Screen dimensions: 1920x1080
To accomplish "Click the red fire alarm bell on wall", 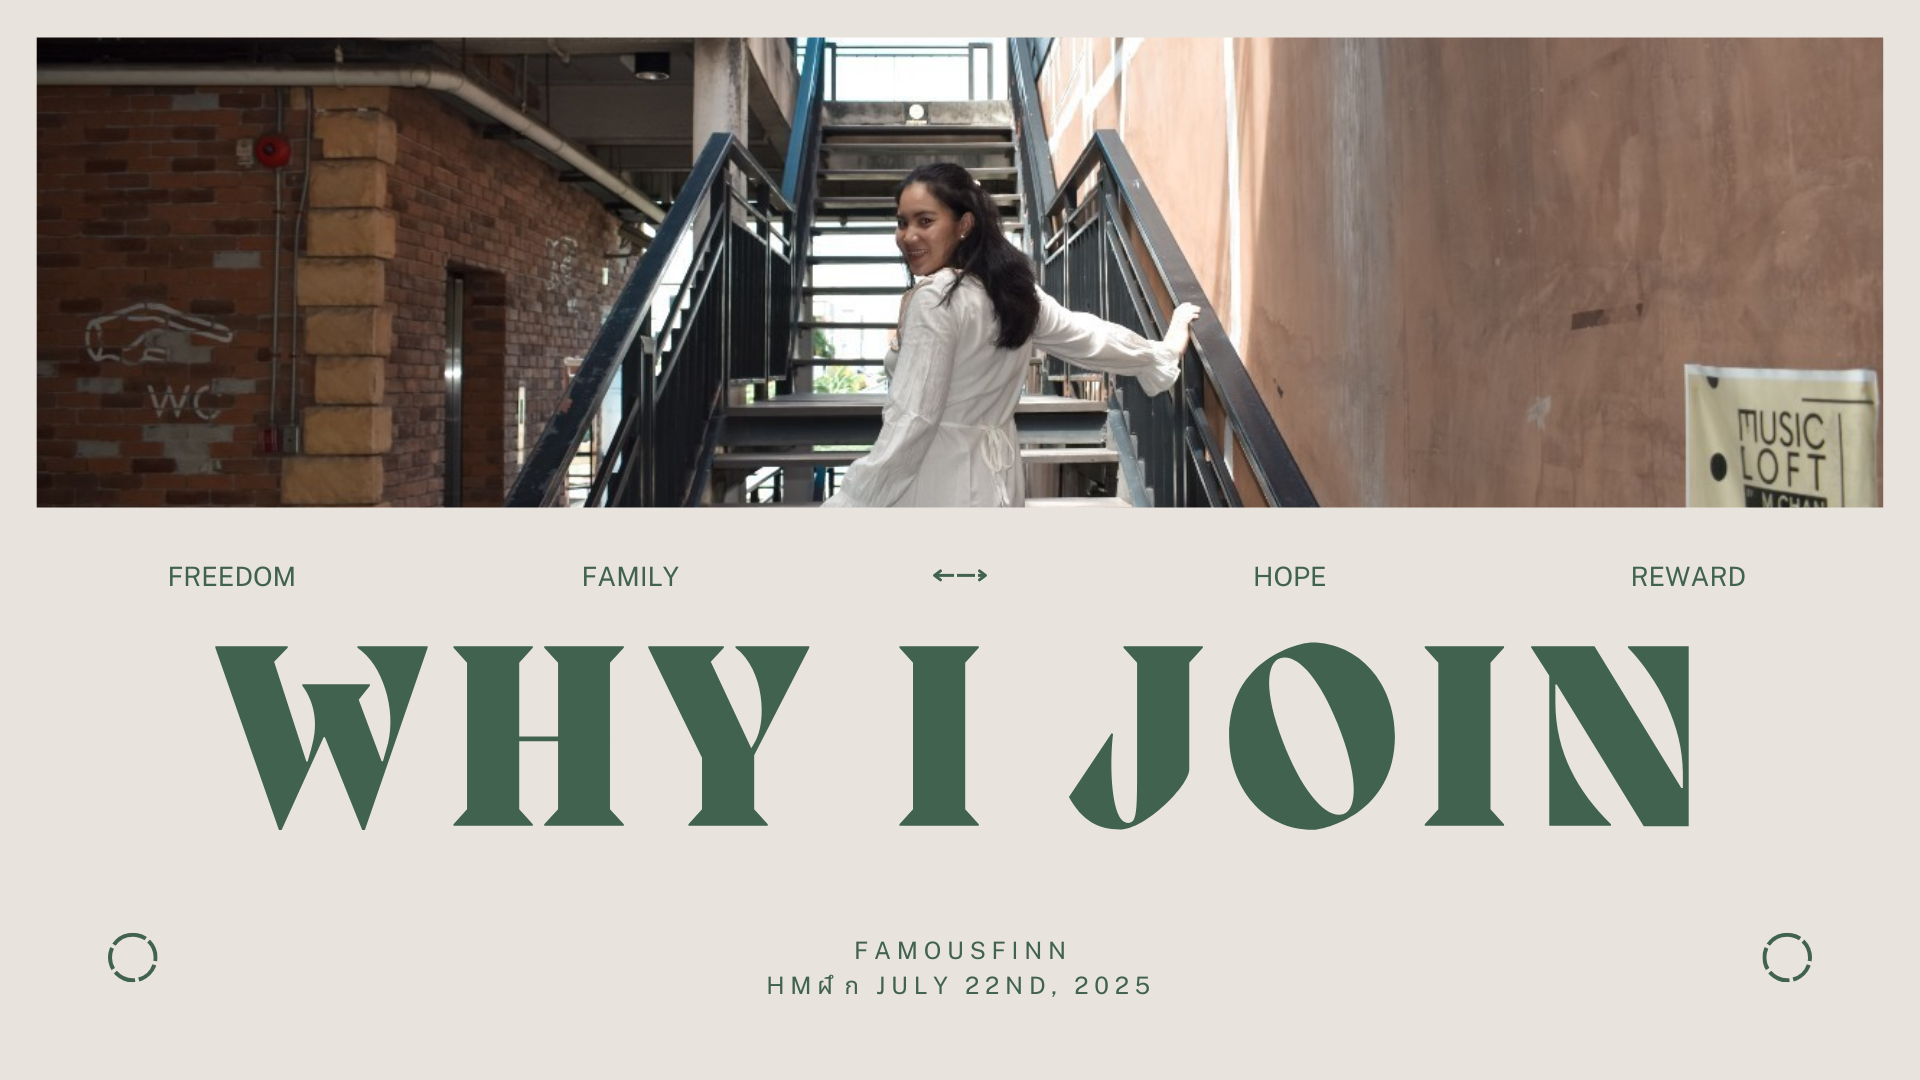I will pyautogui.click(x=272, y=151).
